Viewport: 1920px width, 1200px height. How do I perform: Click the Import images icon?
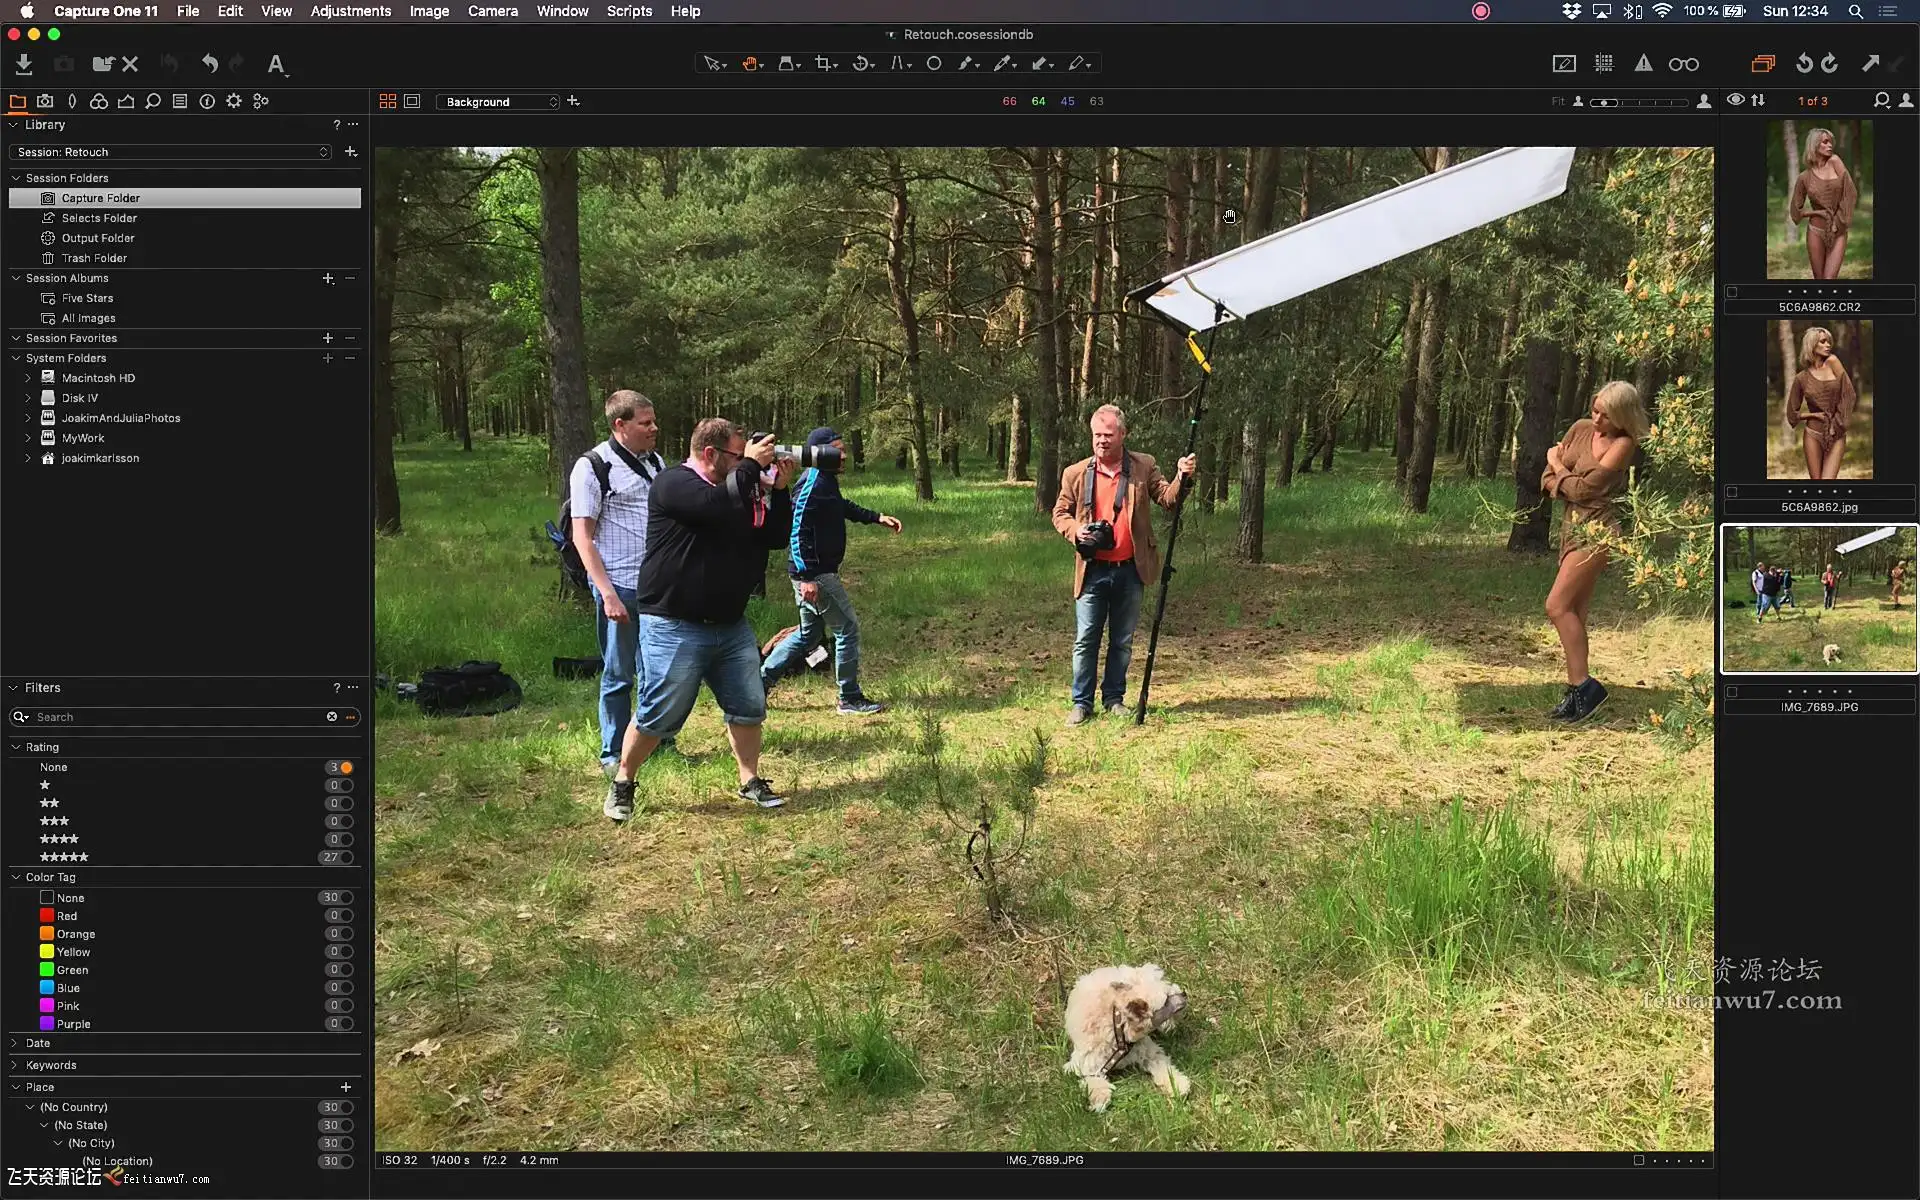24,64
